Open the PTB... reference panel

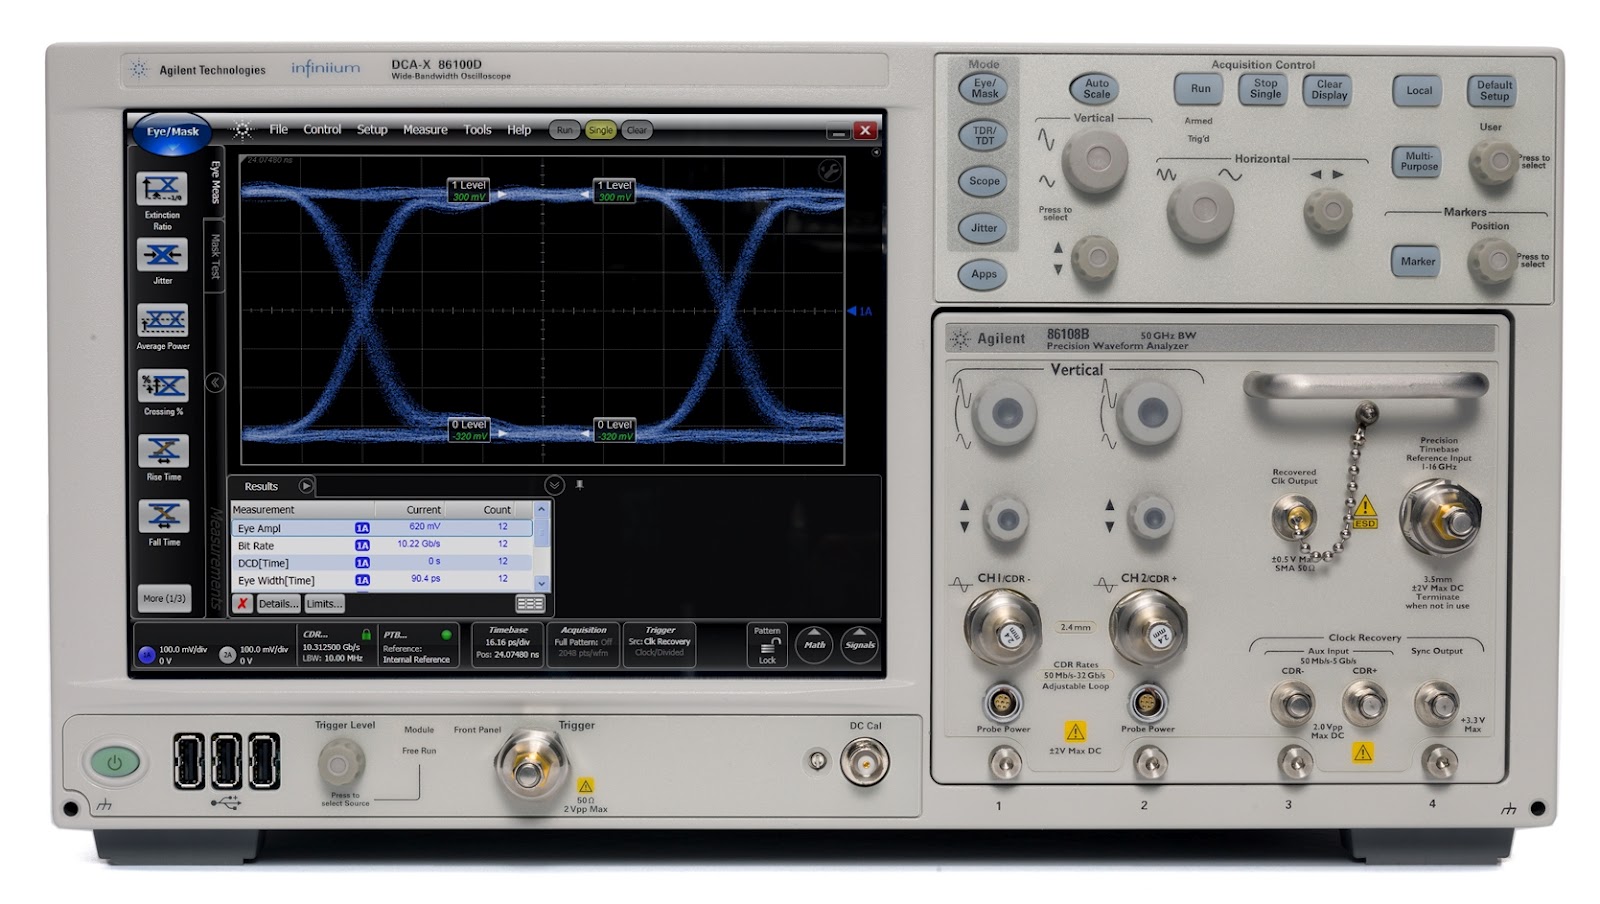point(417,645)
